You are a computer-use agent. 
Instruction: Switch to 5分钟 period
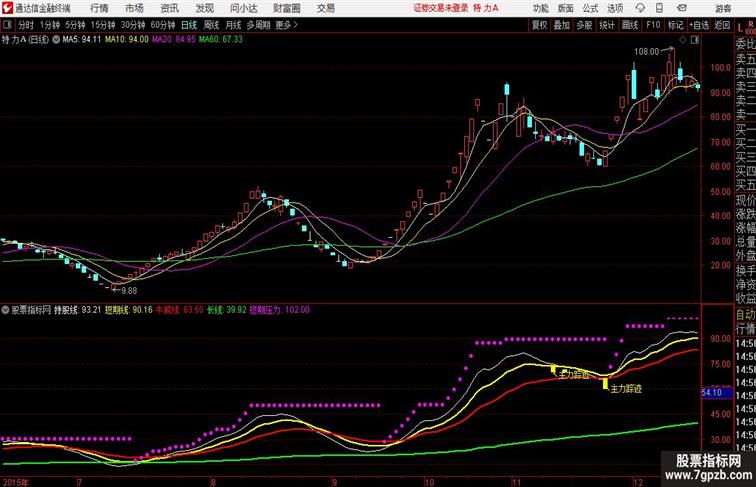coord(75,25)
